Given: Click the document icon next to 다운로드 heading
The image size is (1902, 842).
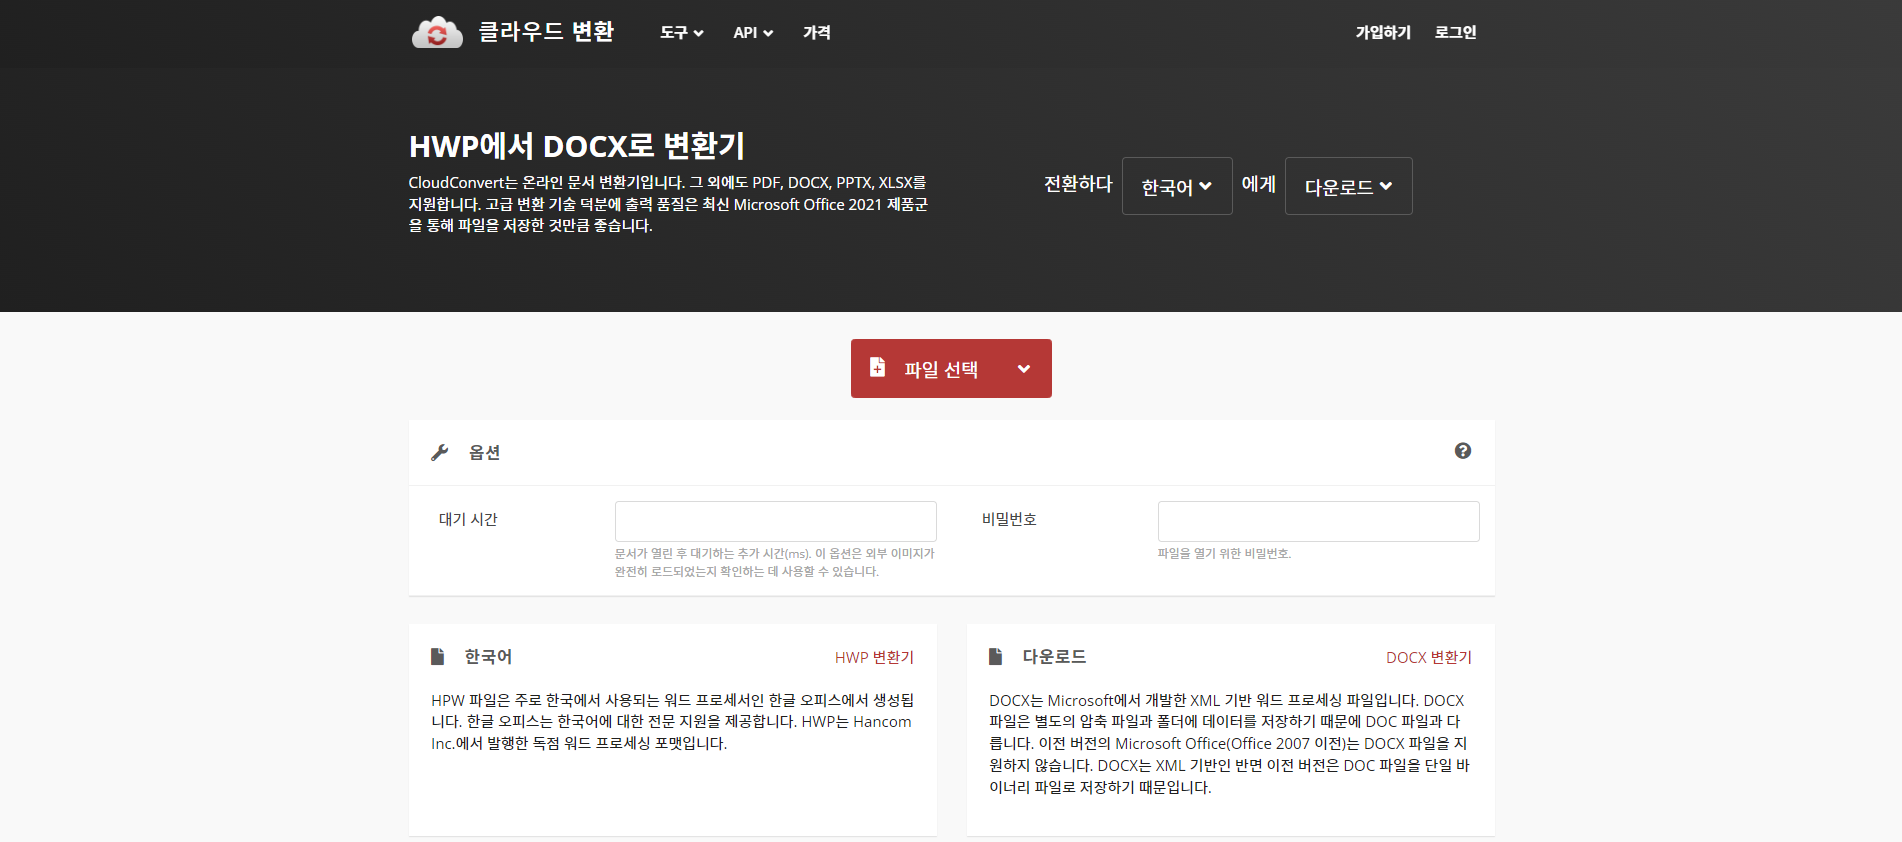Looking at the screenshot, I should point(995,657).
